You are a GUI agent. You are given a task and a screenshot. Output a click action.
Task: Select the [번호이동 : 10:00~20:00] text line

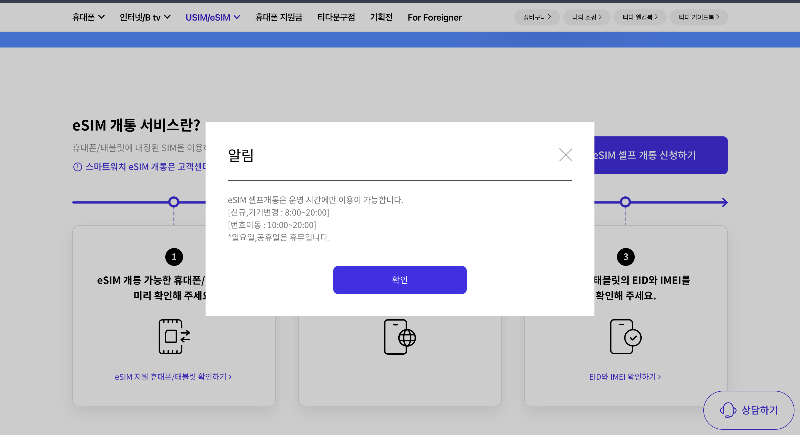point(272,225)
